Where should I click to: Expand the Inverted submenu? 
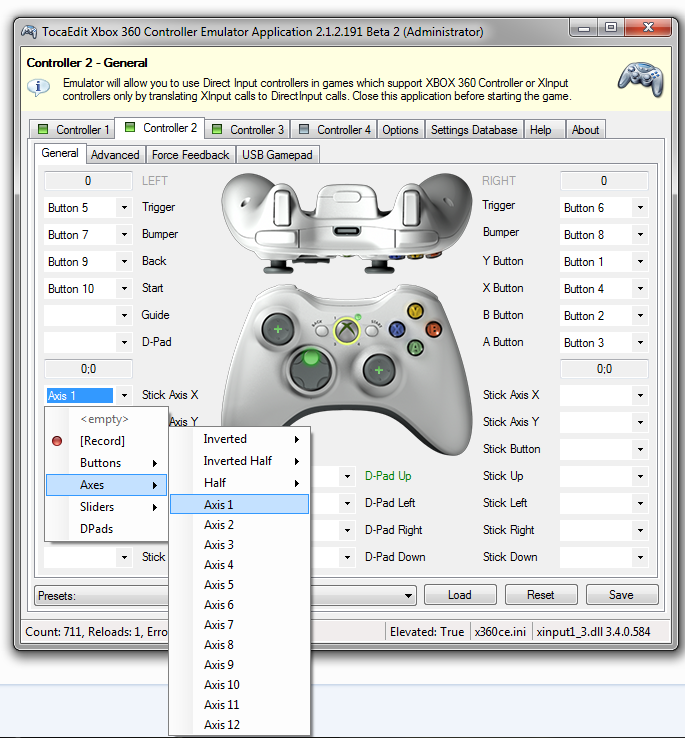[x=239, y=439]
